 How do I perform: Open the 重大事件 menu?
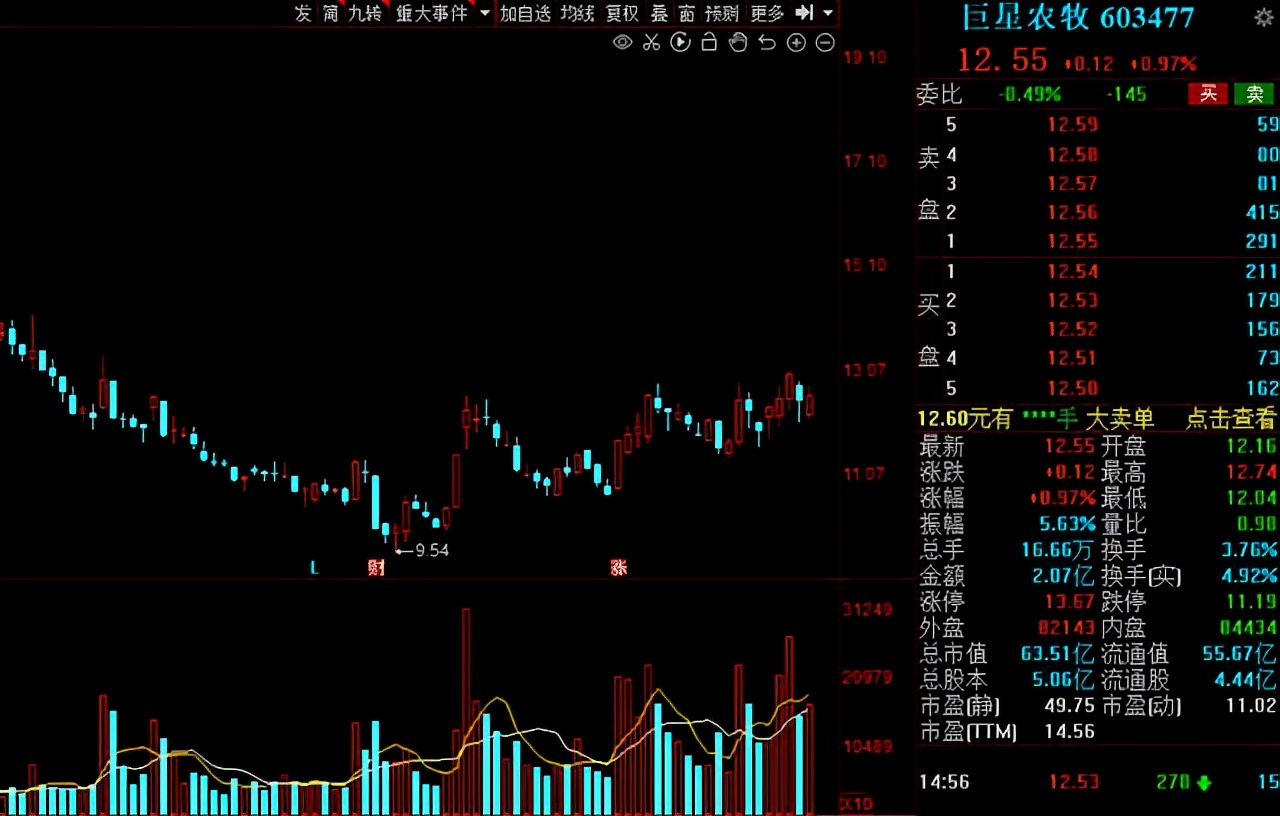pos(432,13)
